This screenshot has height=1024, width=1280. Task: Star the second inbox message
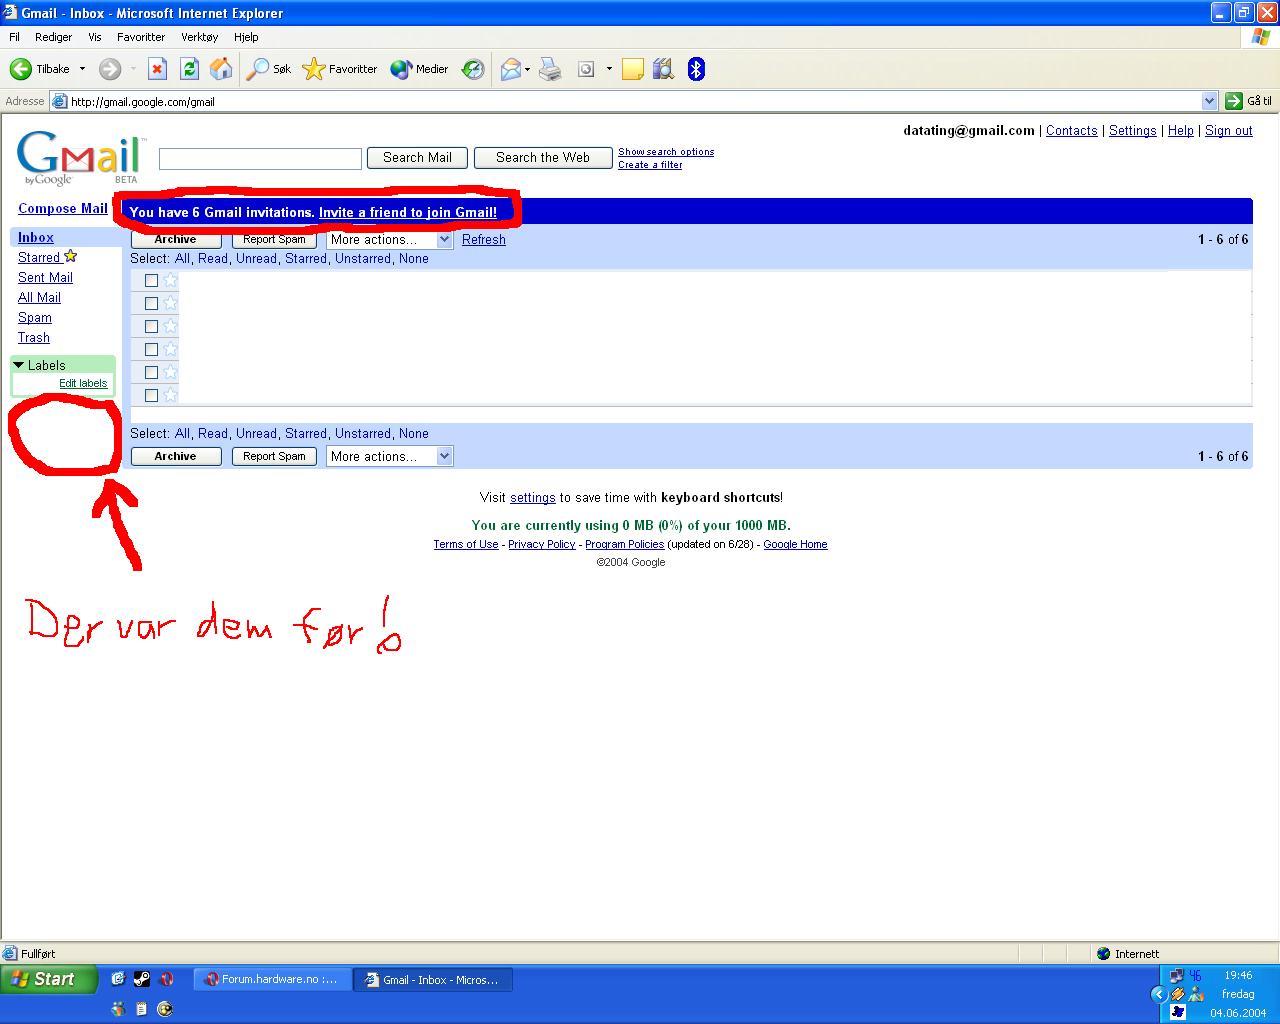click(x=170, y=303)
